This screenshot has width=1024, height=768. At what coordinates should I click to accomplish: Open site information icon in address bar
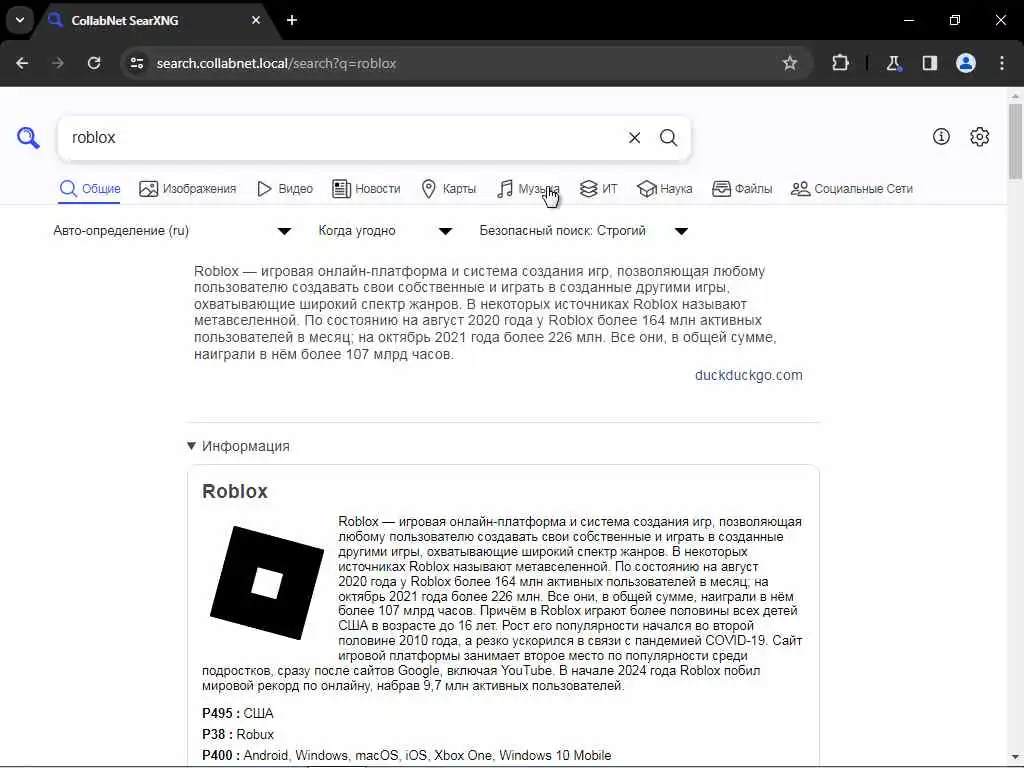click(136, 63)
